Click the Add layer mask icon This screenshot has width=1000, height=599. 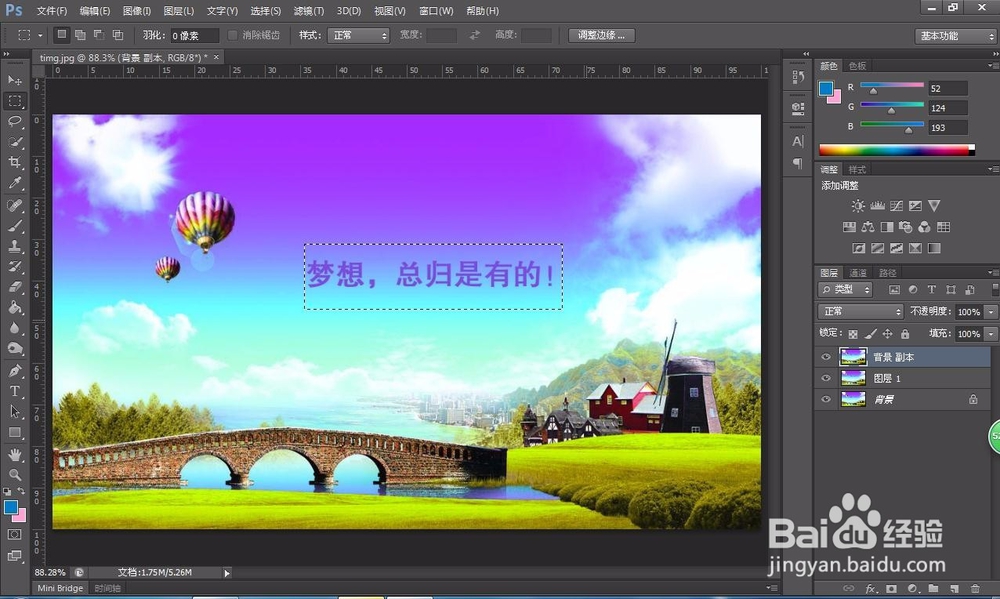(893, 588)
